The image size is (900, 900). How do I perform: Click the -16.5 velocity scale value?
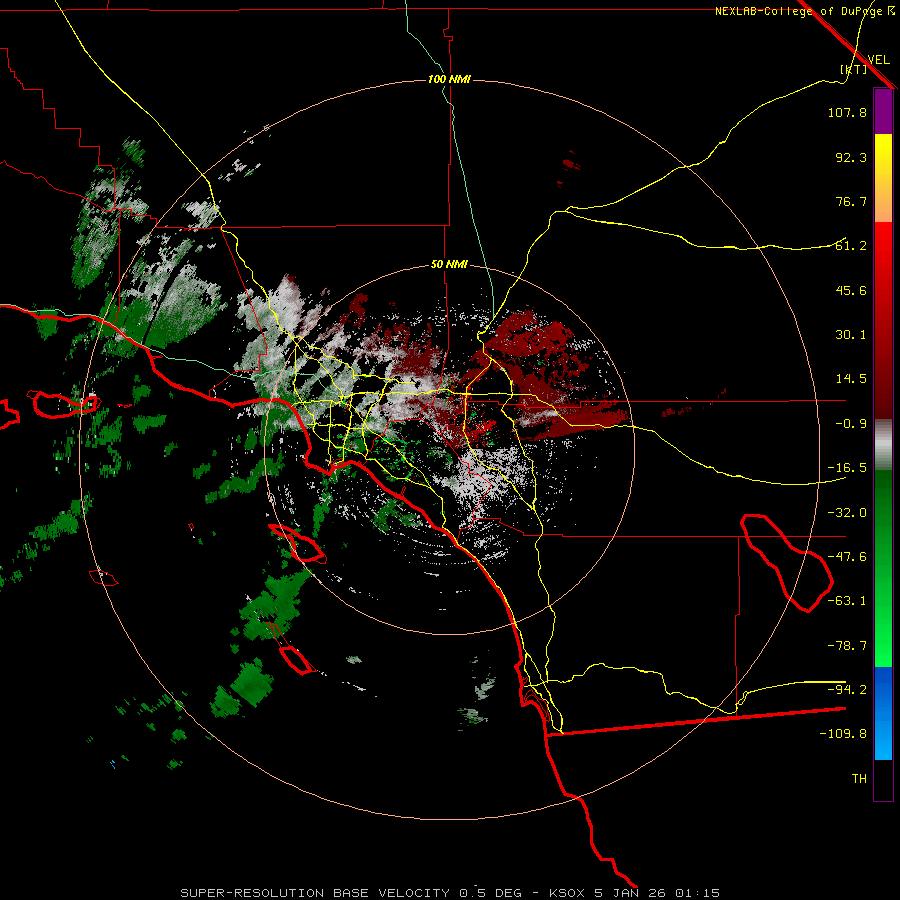(x=847, y=468)
